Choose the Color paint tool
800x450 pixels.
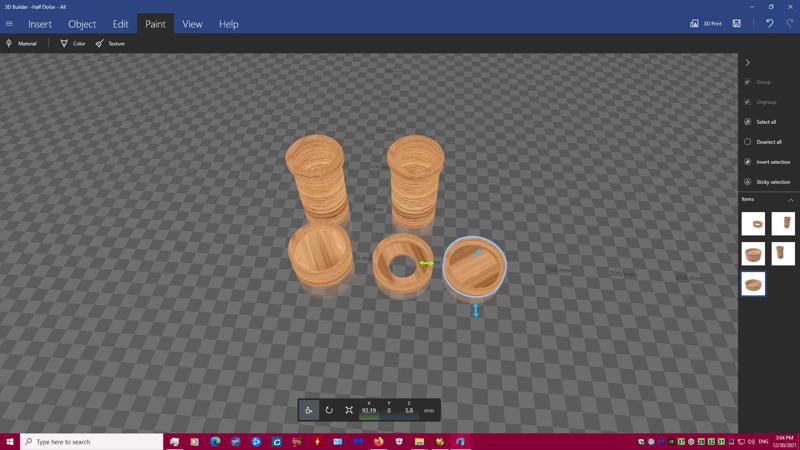click(x=73, y=43)
